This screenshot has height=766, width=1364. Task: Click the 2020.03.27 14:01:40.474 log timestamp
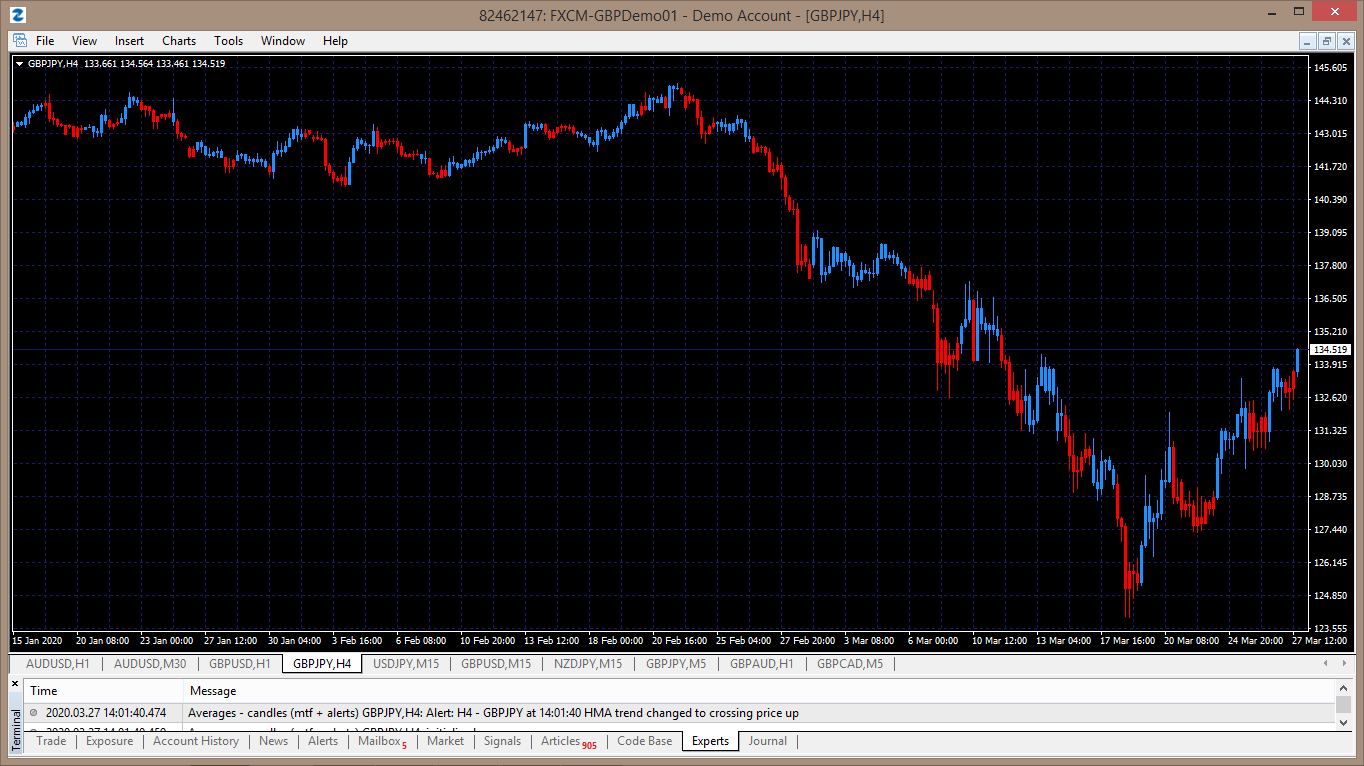click(x=106, y=713)
